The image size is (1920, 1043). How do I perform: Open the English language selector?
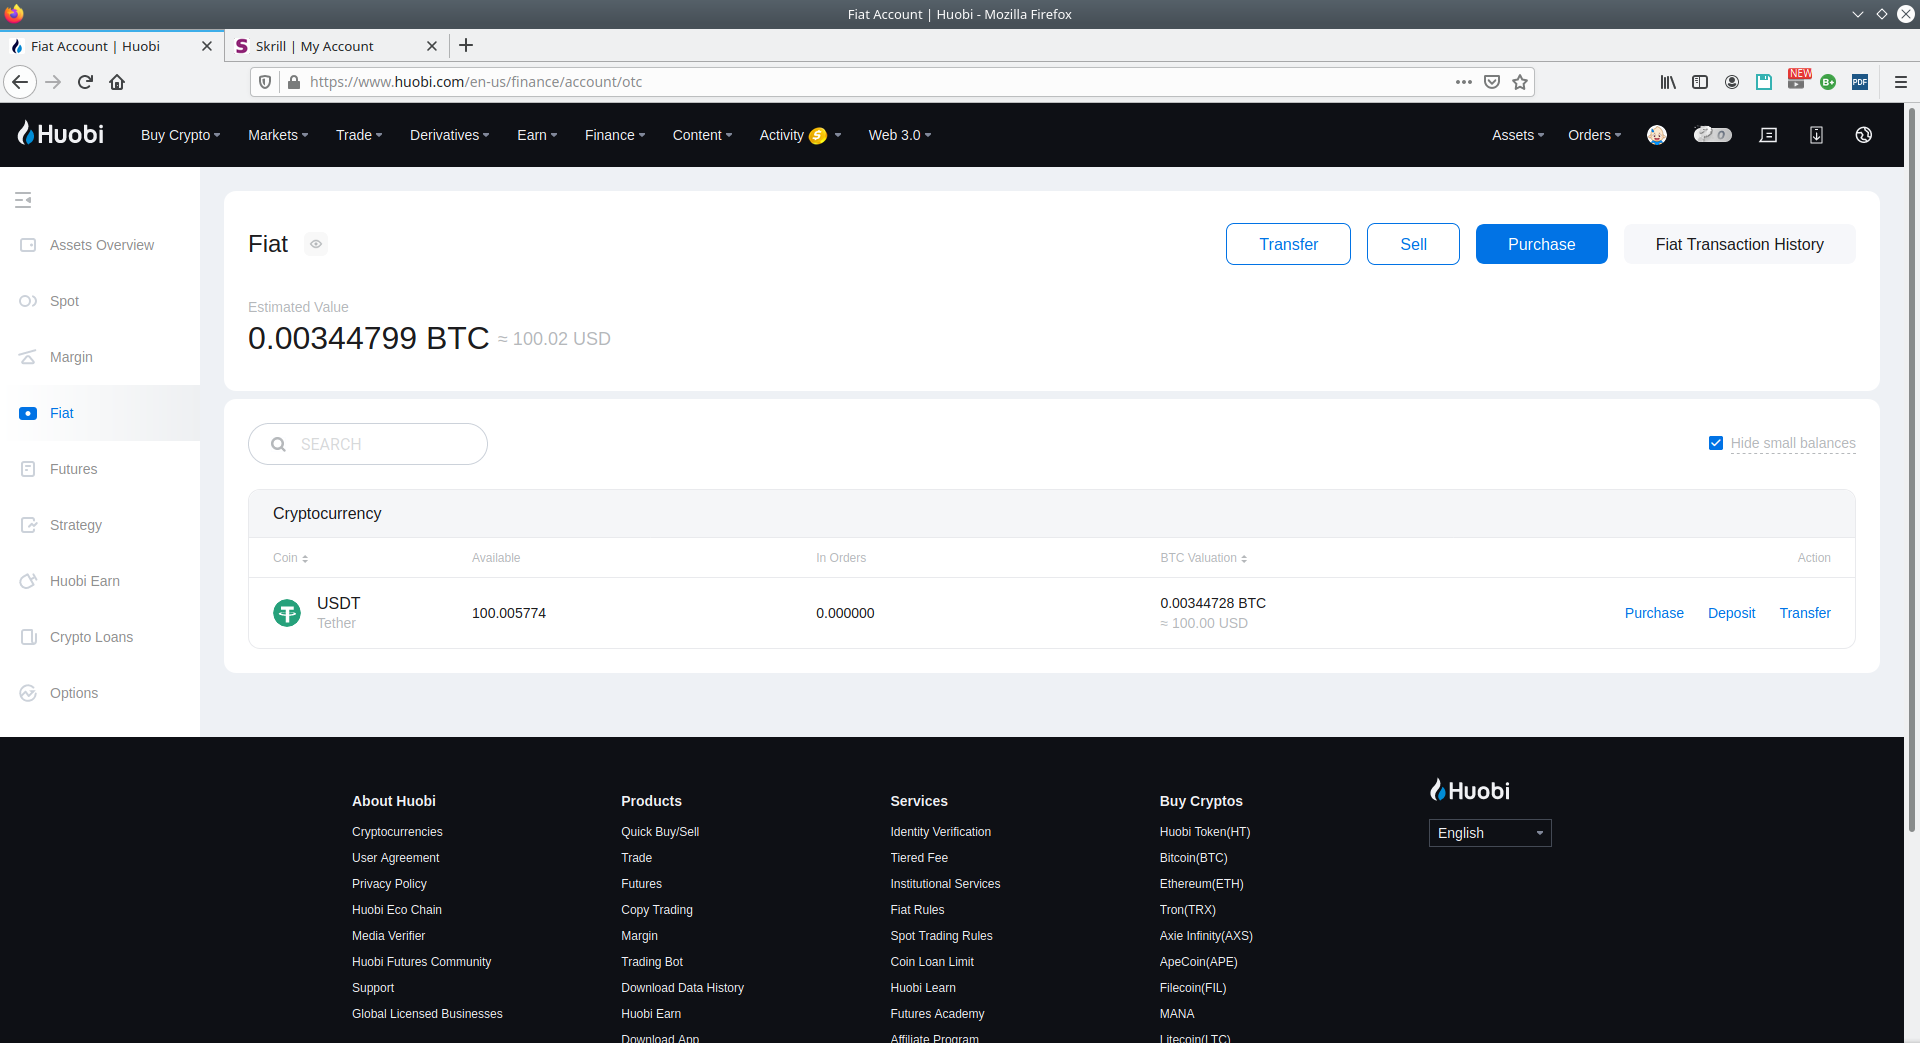1490,833
